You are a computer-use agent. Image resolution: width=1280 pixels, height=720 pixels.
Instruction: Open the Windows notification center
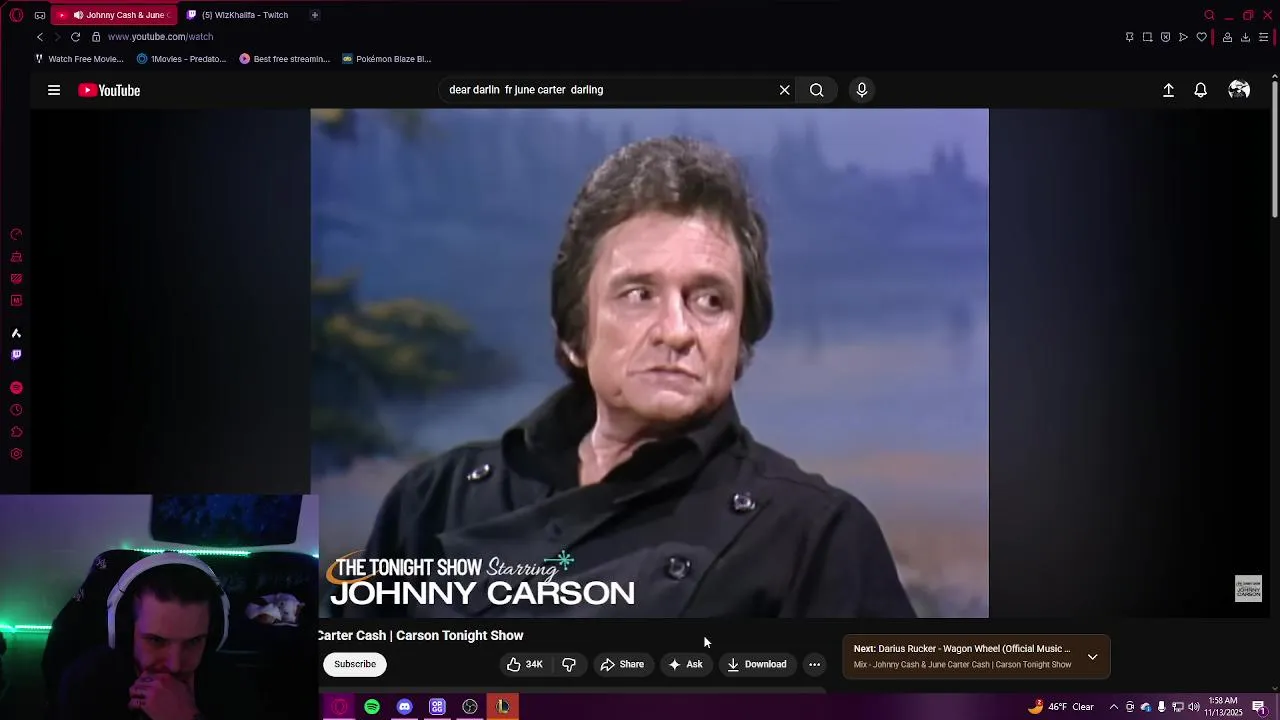(1259, 707)
